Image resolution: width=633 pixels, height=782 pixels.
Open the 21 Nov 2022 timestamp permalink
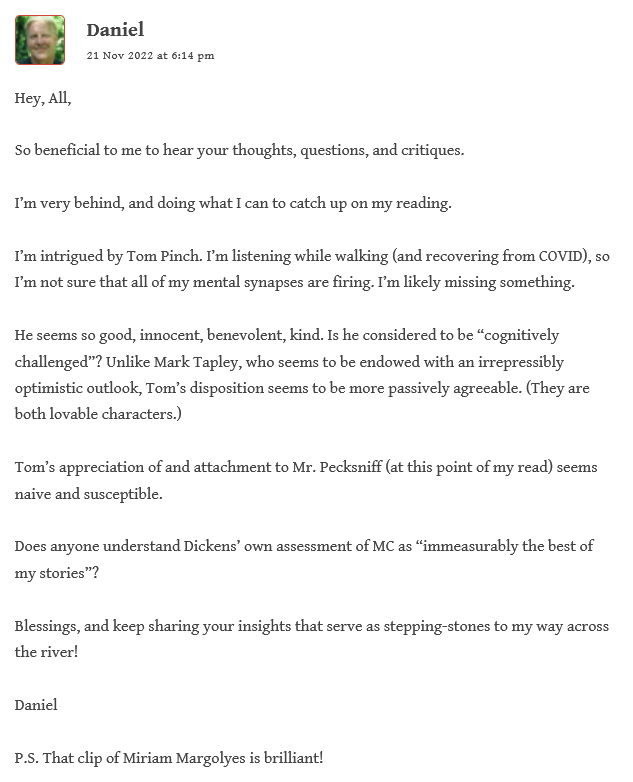pyautogui.click(x=150, y=56)
